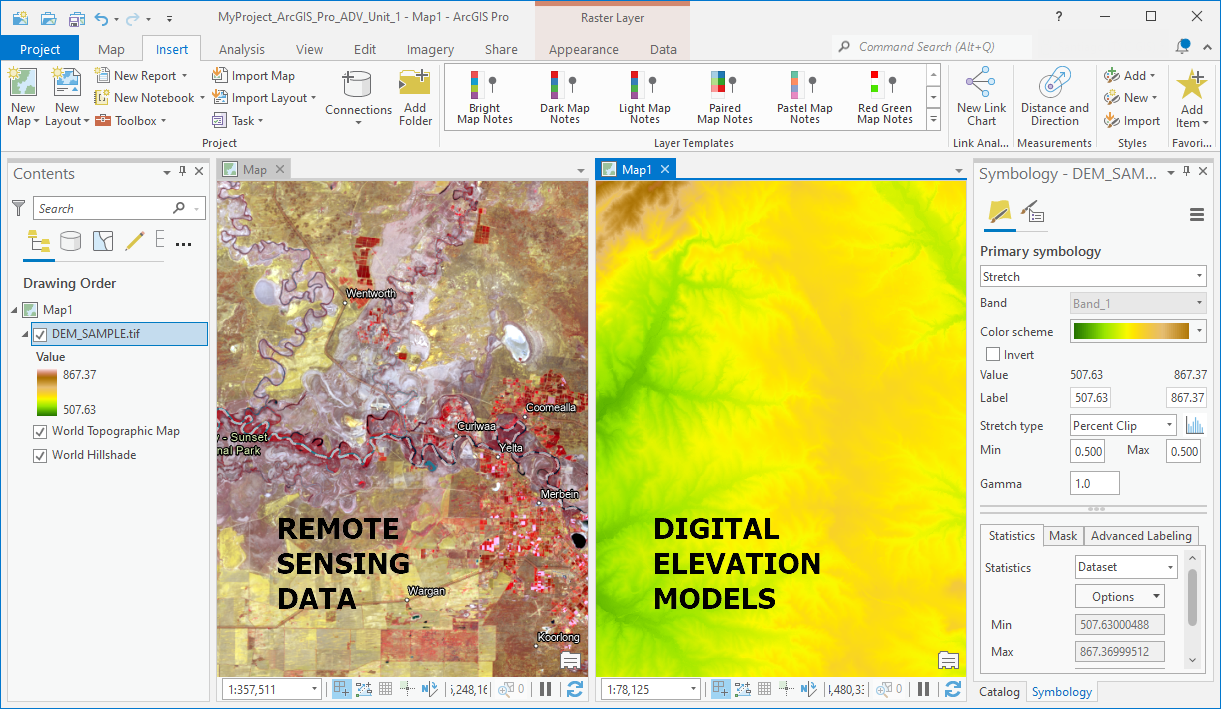Viewport: 1221px width, 709px height.
Task: Switch to the Imagery ribbon tab
Action: (x=430, y=49)
